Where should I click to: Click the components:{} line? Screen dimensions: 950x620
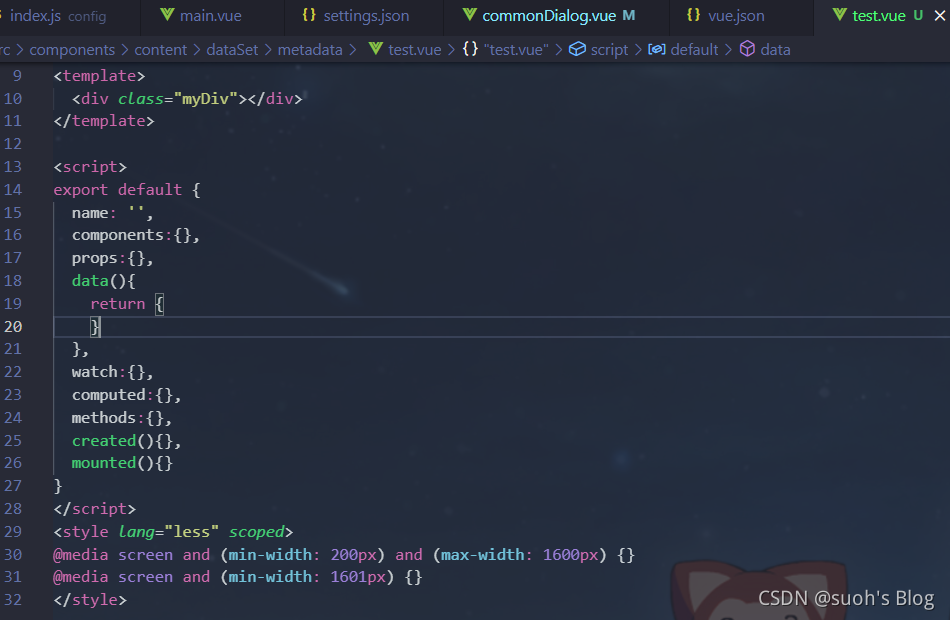[x=136, y=235]
